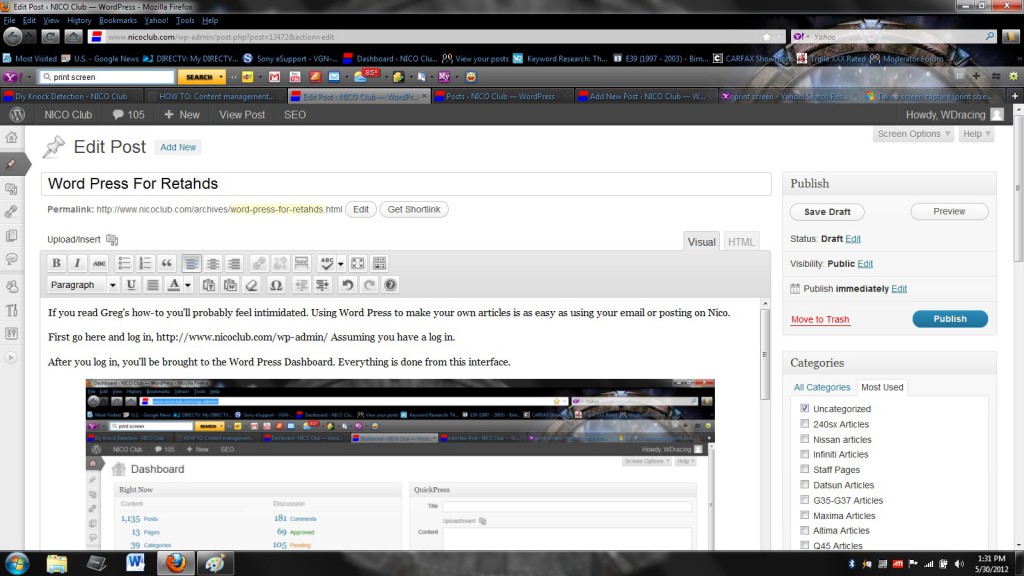Toggle fullscreen editor mode

click(357, 263)
